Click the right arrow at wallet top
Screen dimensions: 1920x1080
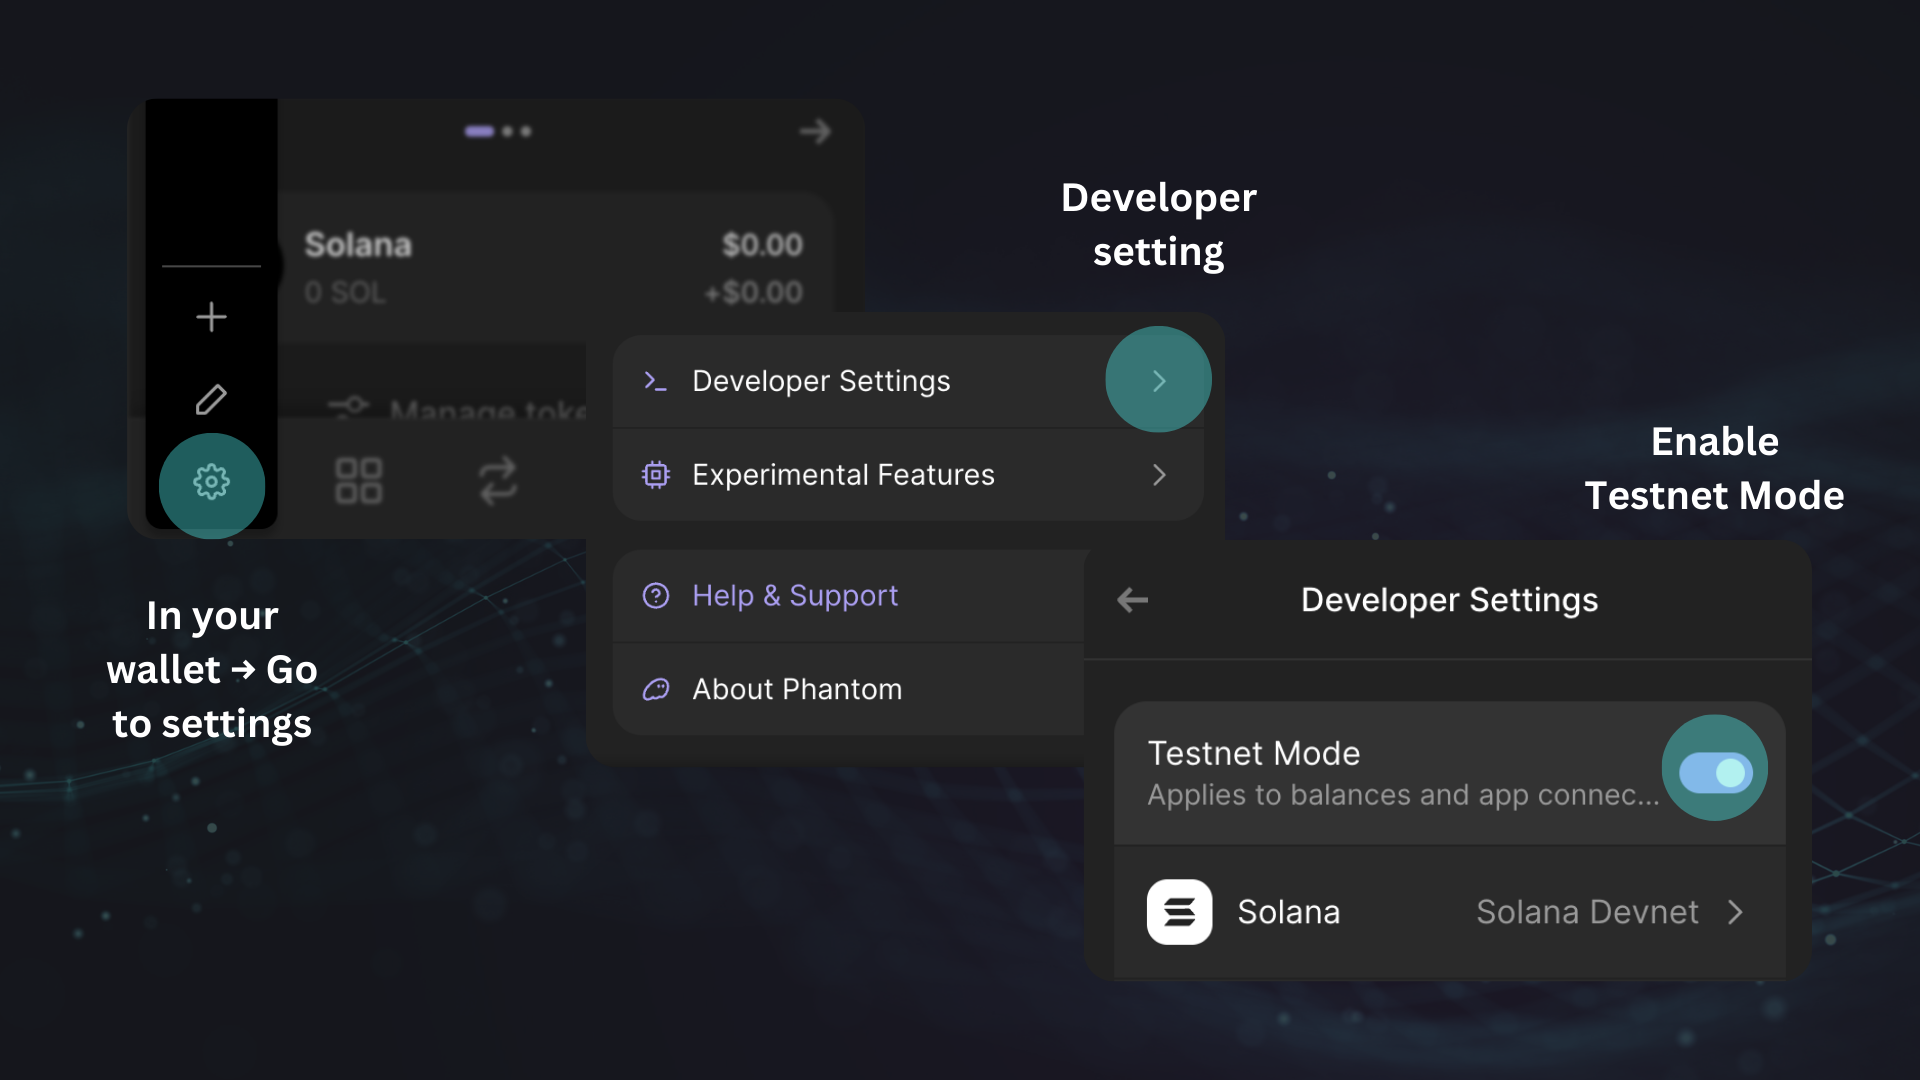point(815,131)
